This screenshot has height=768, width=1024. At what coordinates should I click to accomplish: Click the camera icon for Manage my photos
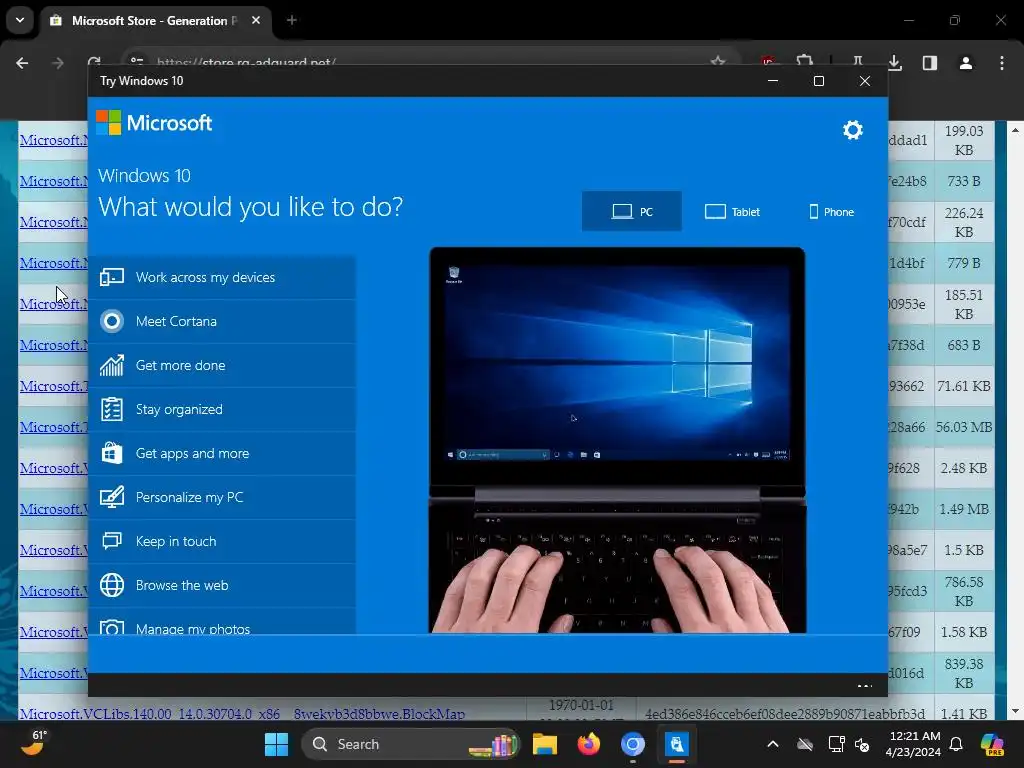tap(112, 627)
